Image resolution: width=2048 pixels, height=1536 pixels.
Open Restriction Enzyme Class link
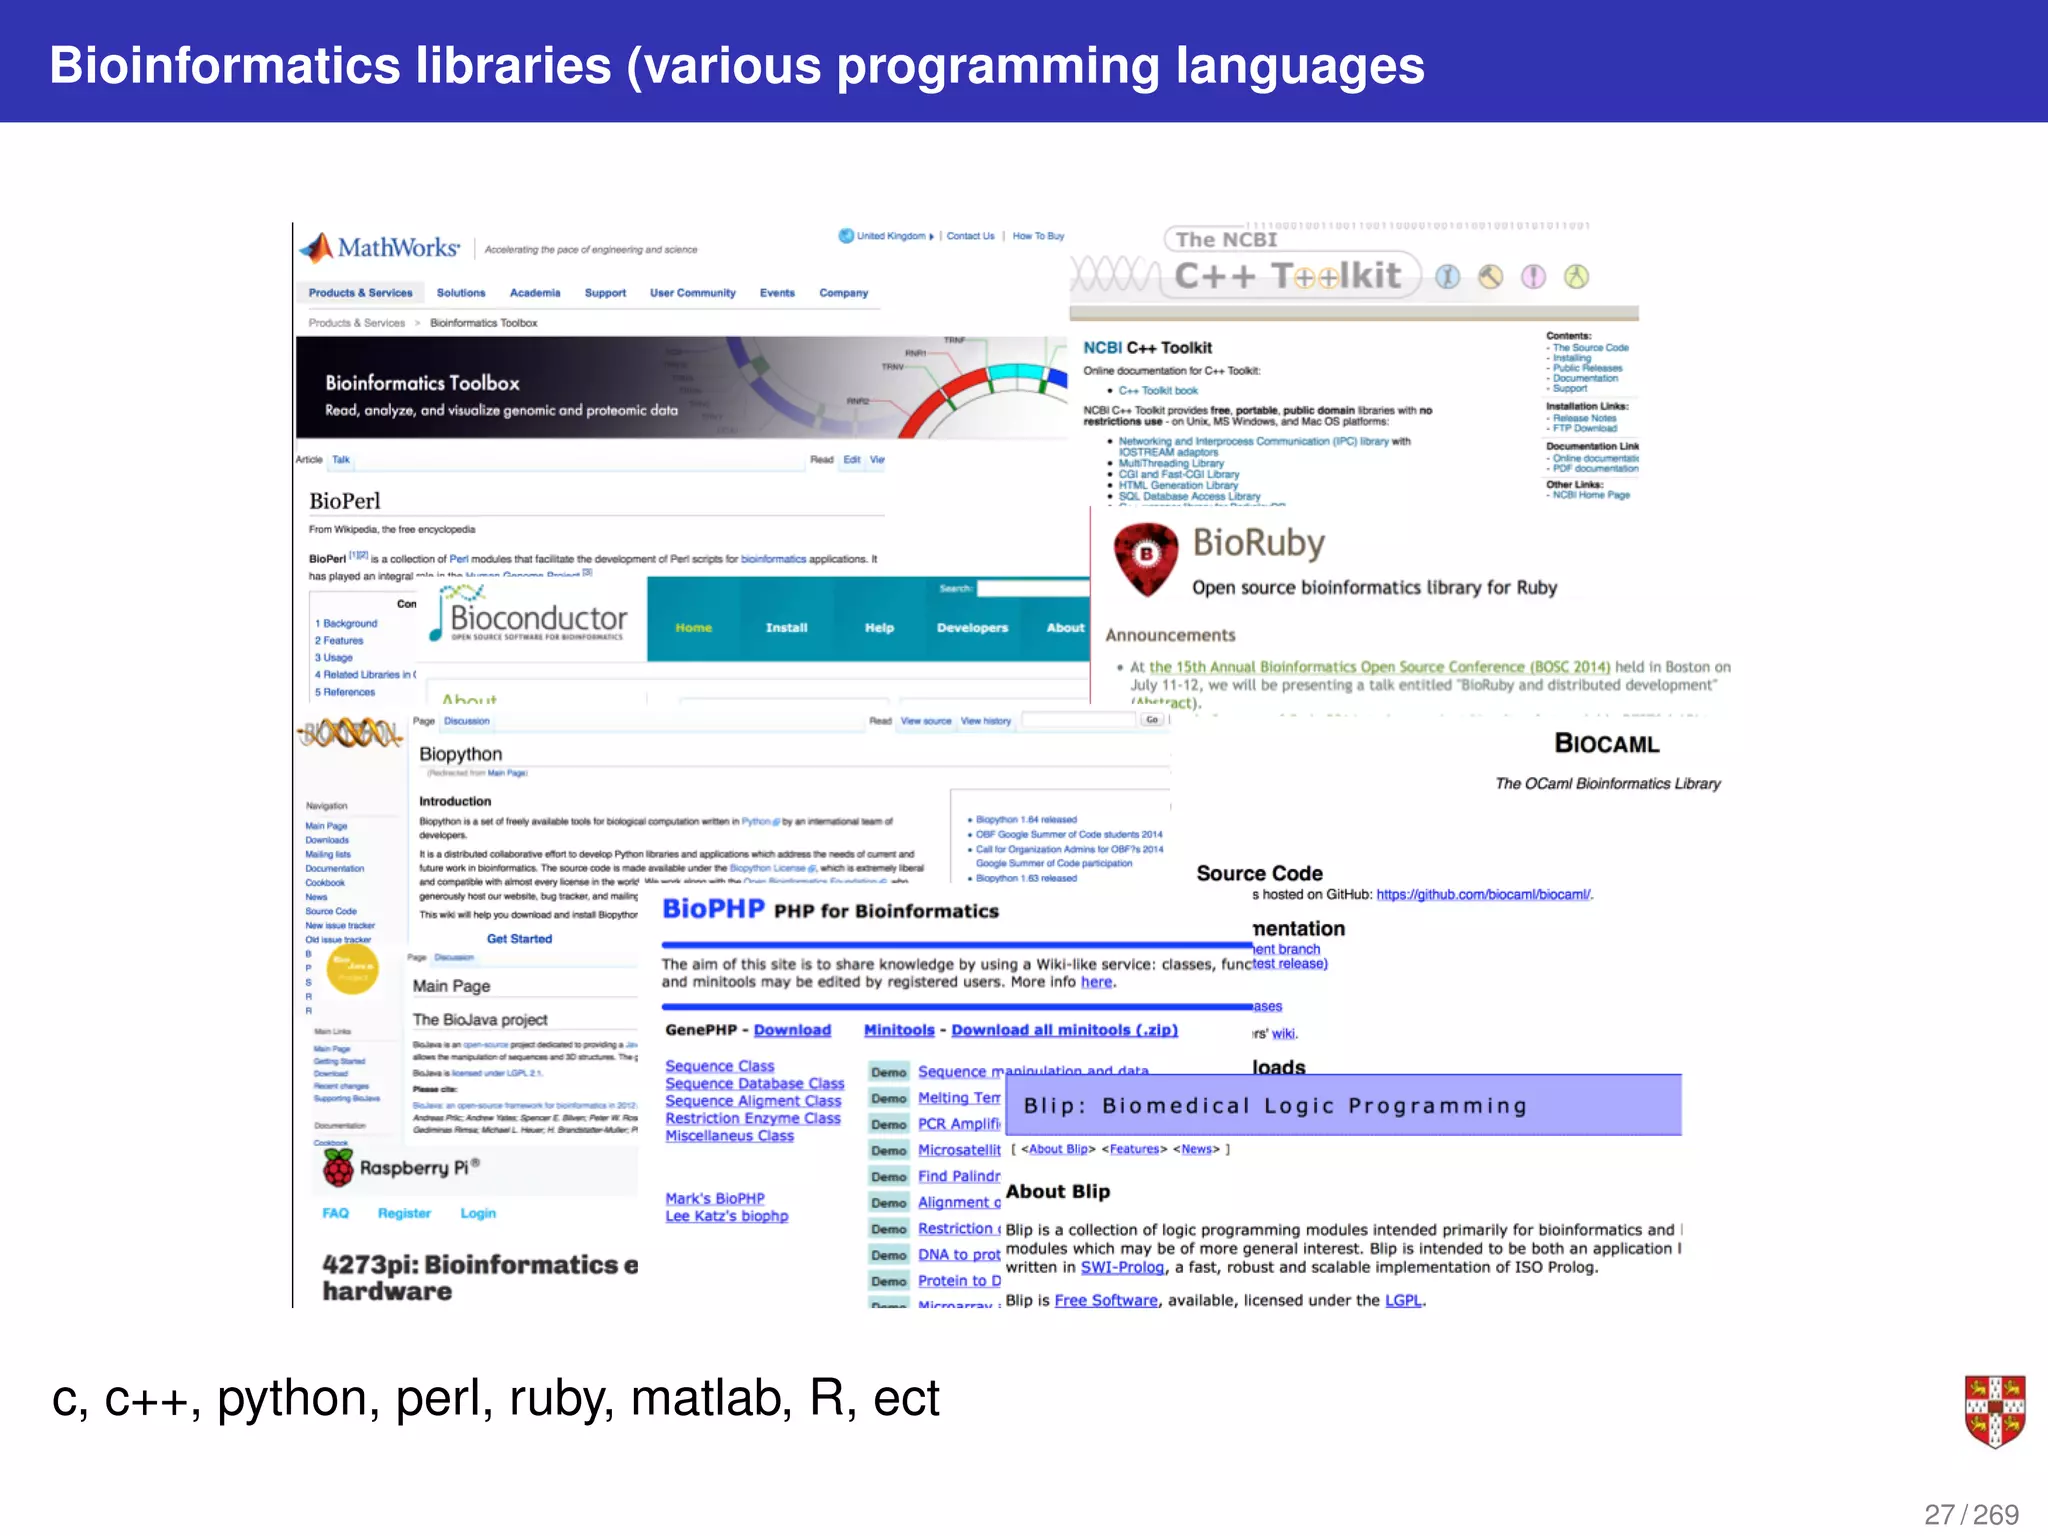[x=753, y=1119]
